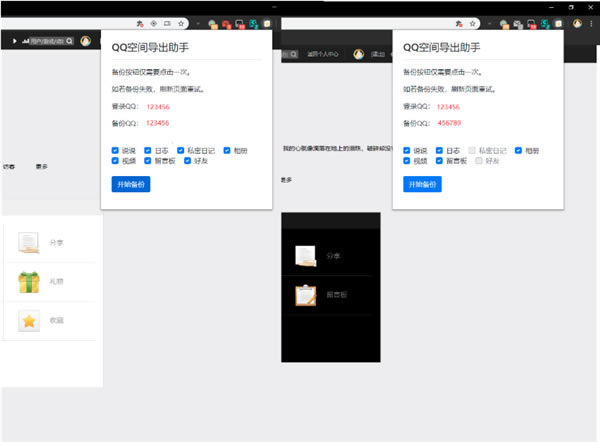
Task: Click 收藏 label in light sidebar
Action: tap(56, 320)
